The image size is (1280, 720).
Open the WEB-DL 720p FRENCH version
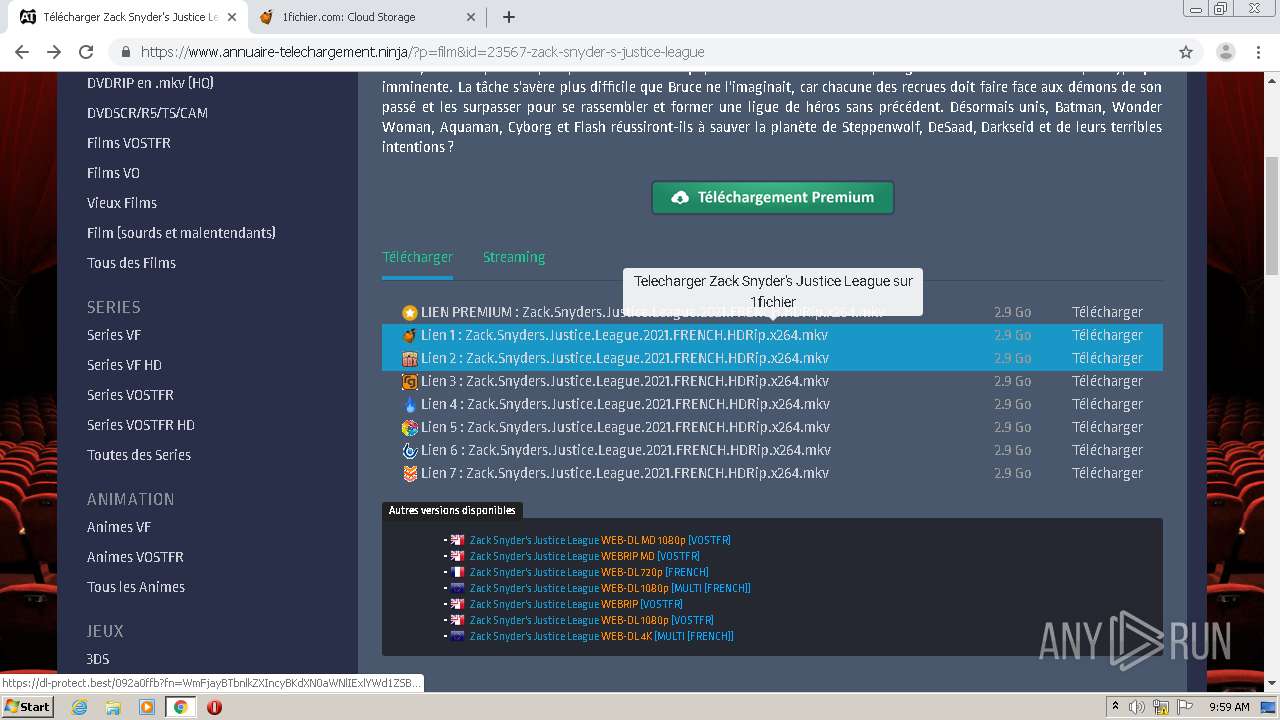(589, 572)
